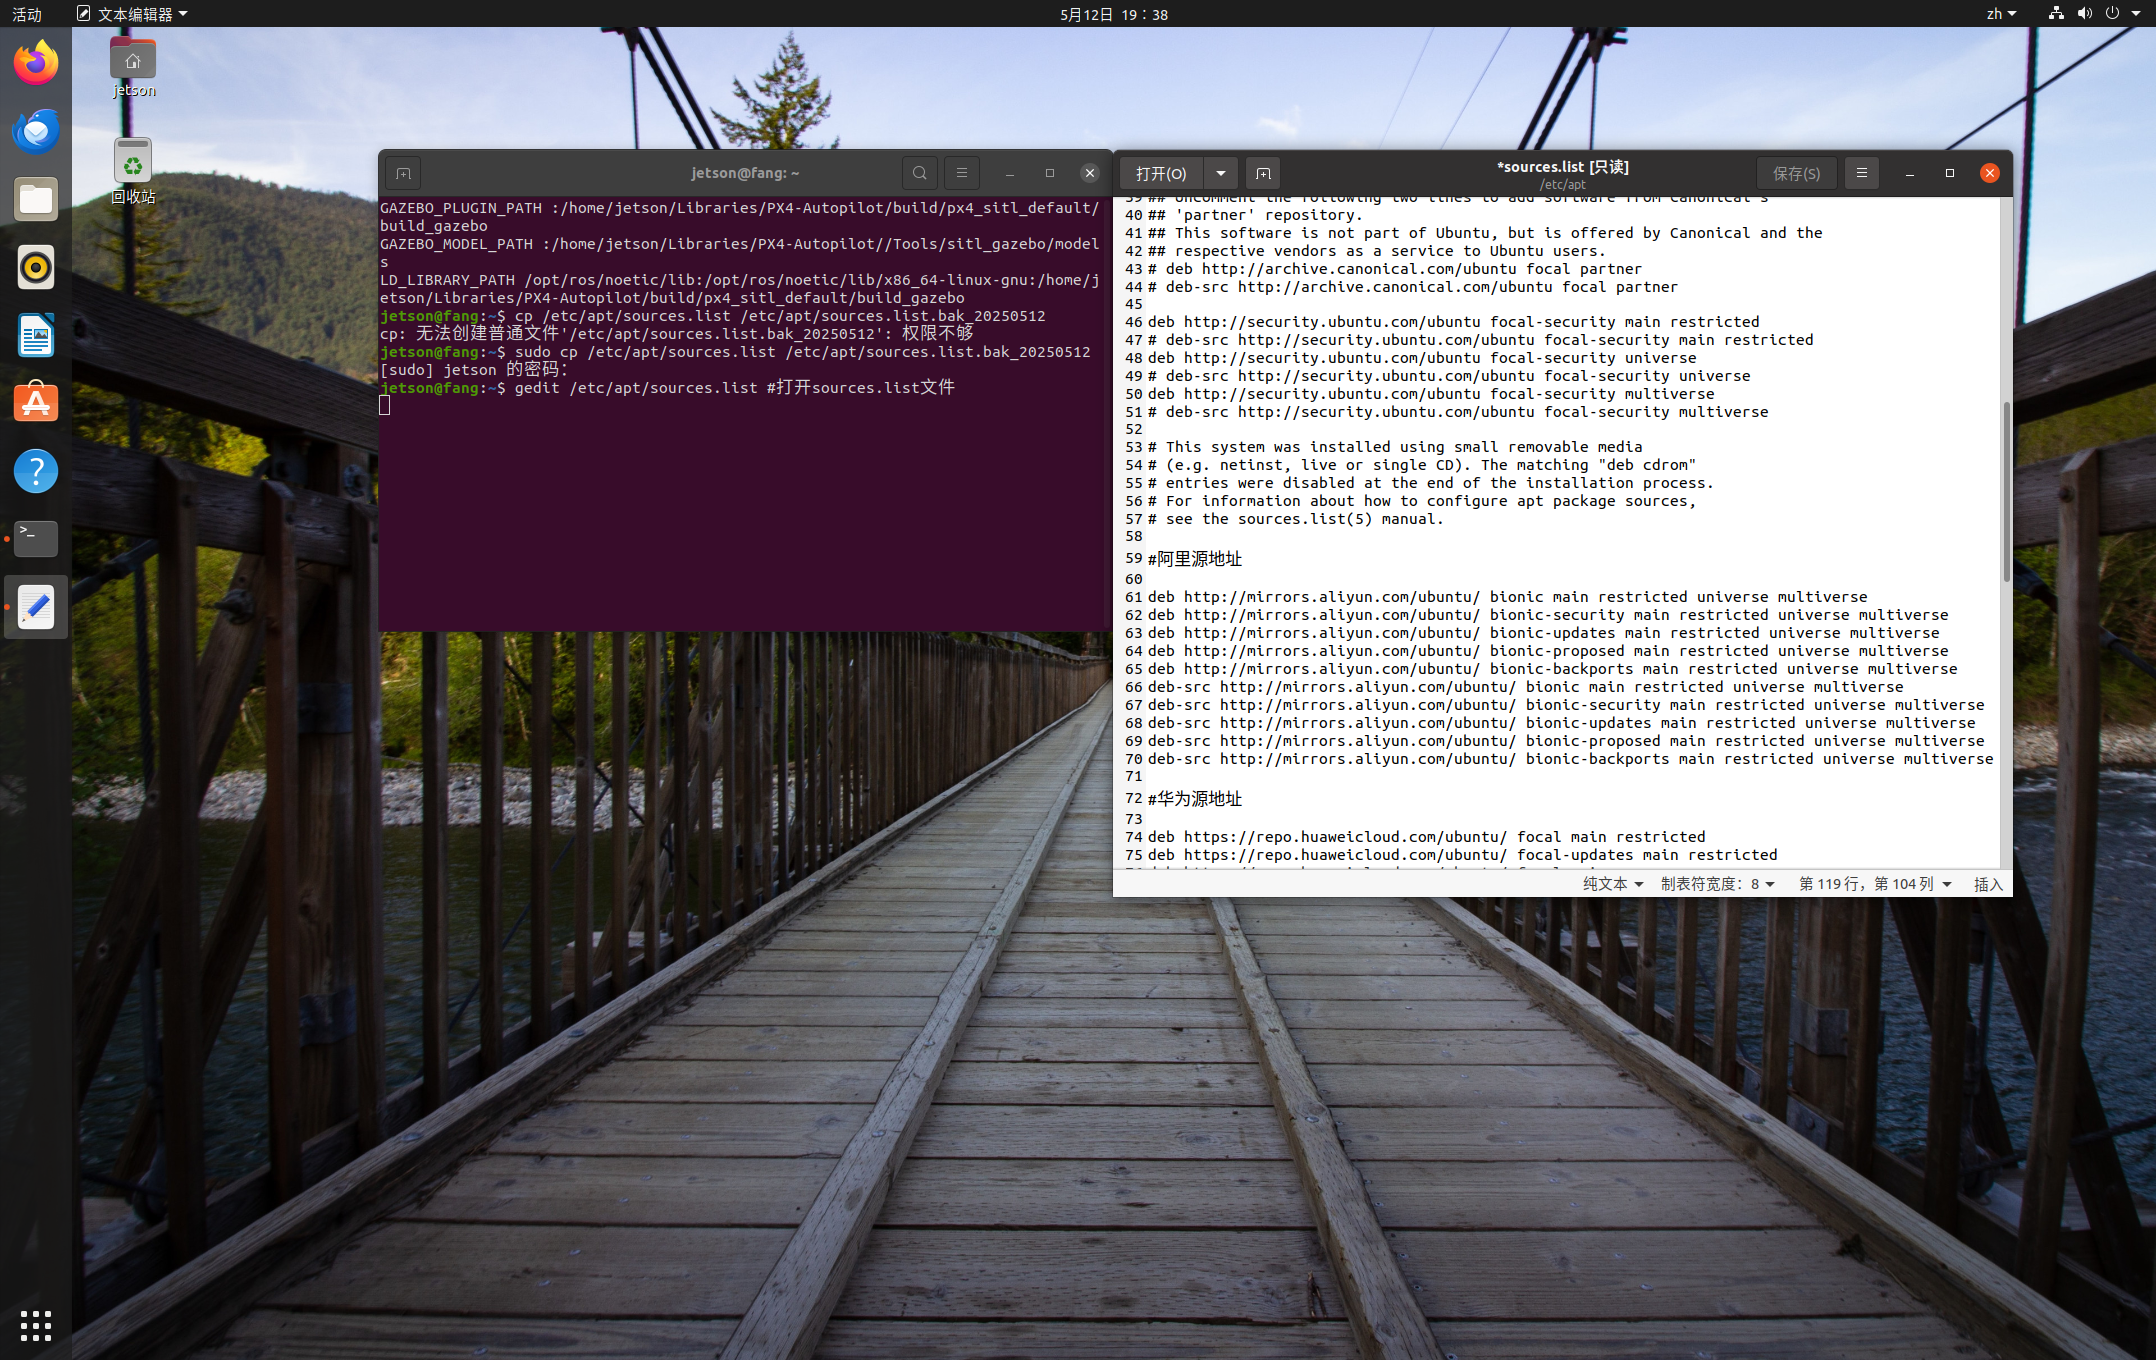The height and width of the screenshot is (1360, 2156).
Task: Click the gedit vertical scrollbar
Action: pyautogui.click(x=2006, y=491)
